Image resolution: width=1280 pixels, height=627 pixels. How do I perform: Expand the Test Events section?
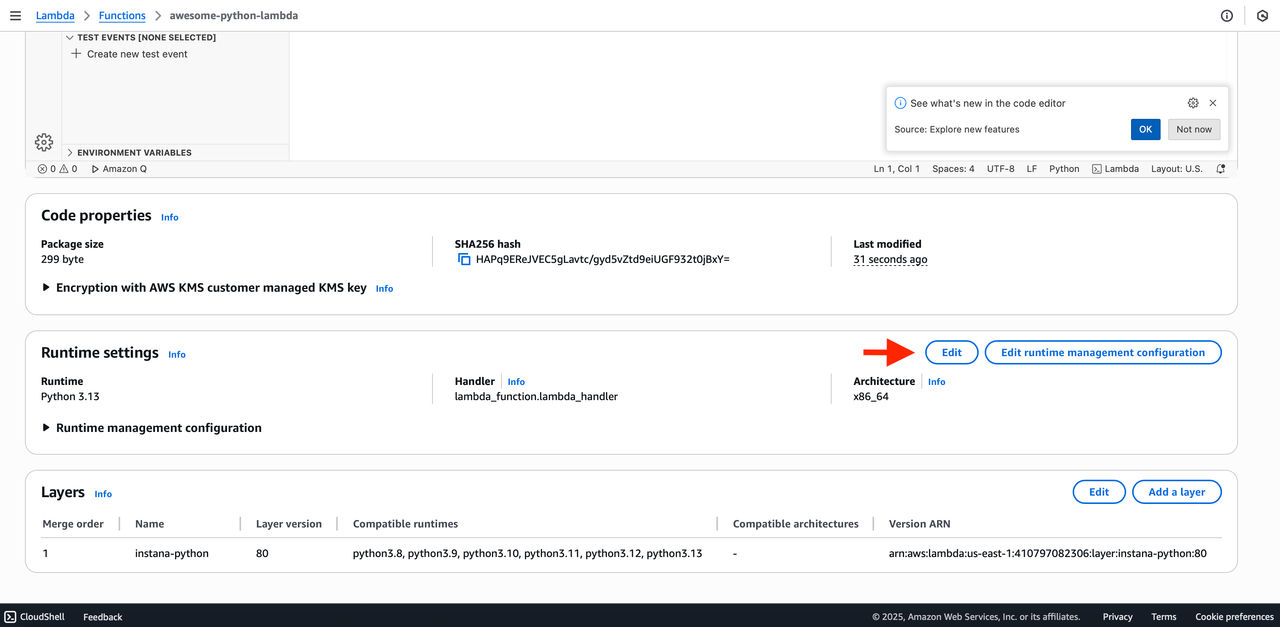coord(141,38)
